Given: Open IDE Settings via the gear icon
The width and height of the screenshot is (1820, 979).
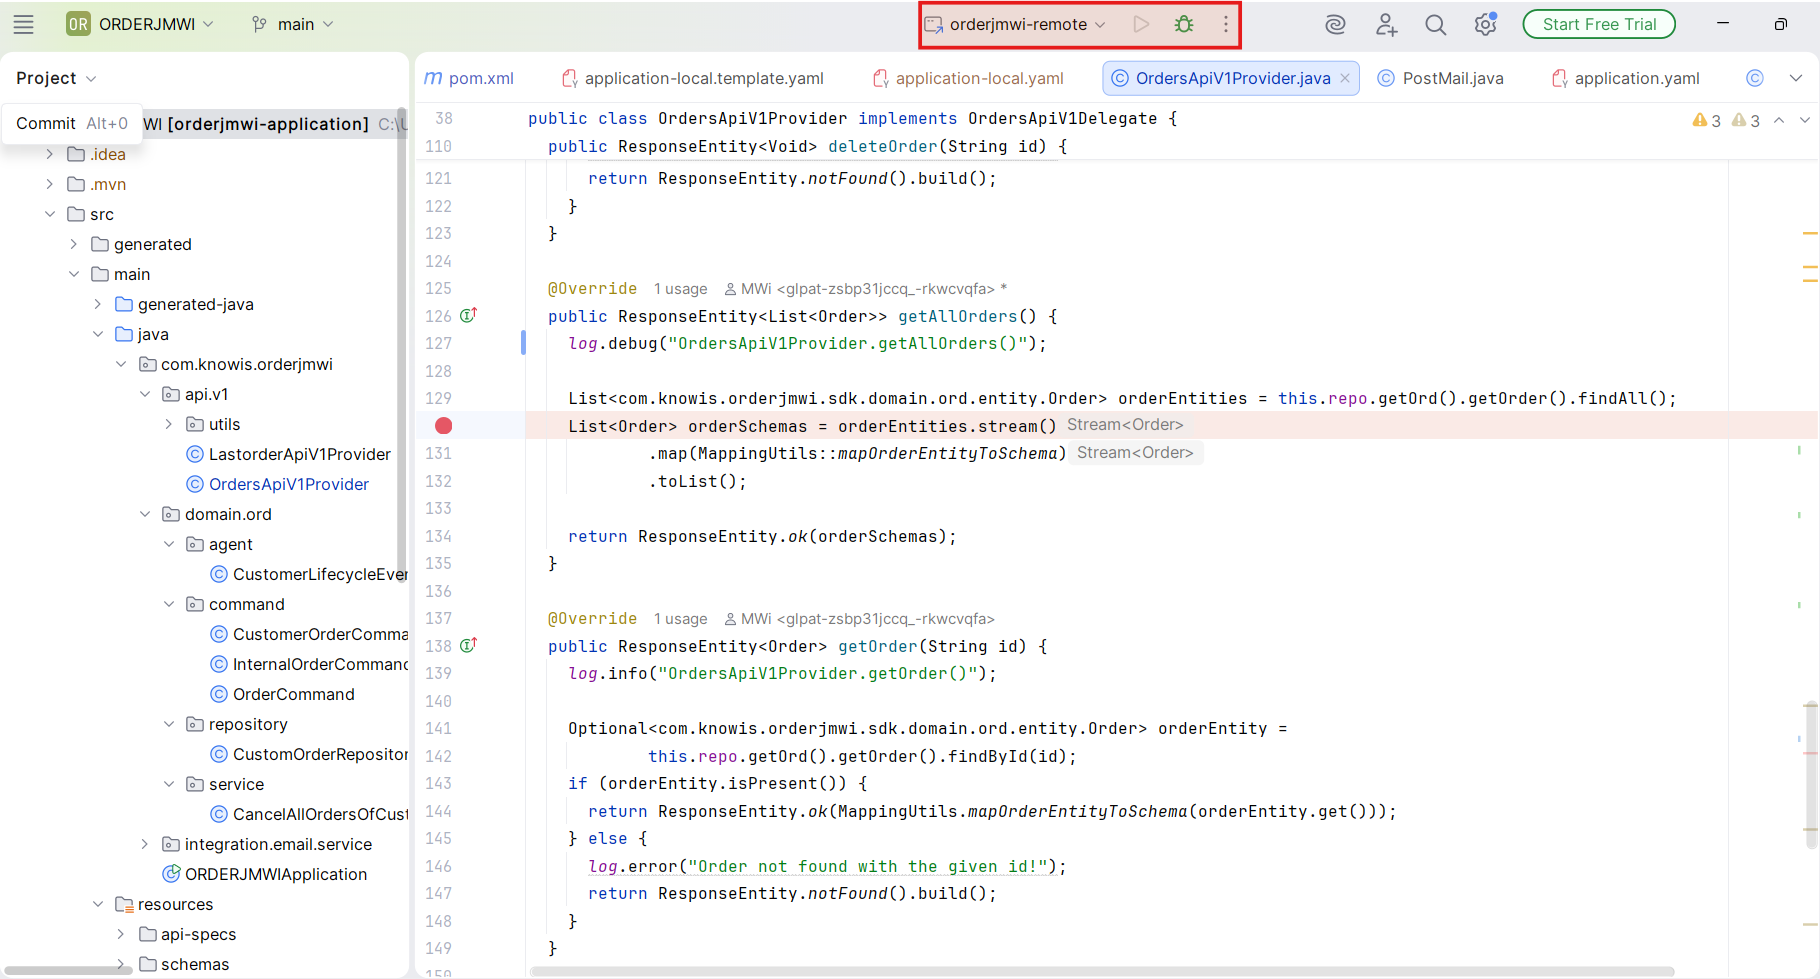Looking at the screenshot, I should tap(1485, 23).
